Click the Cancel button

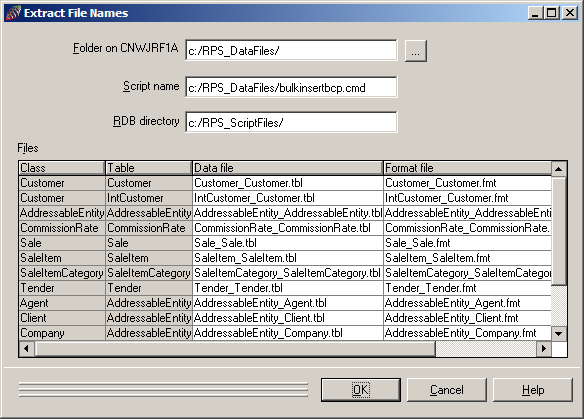[x=447, y=390]
